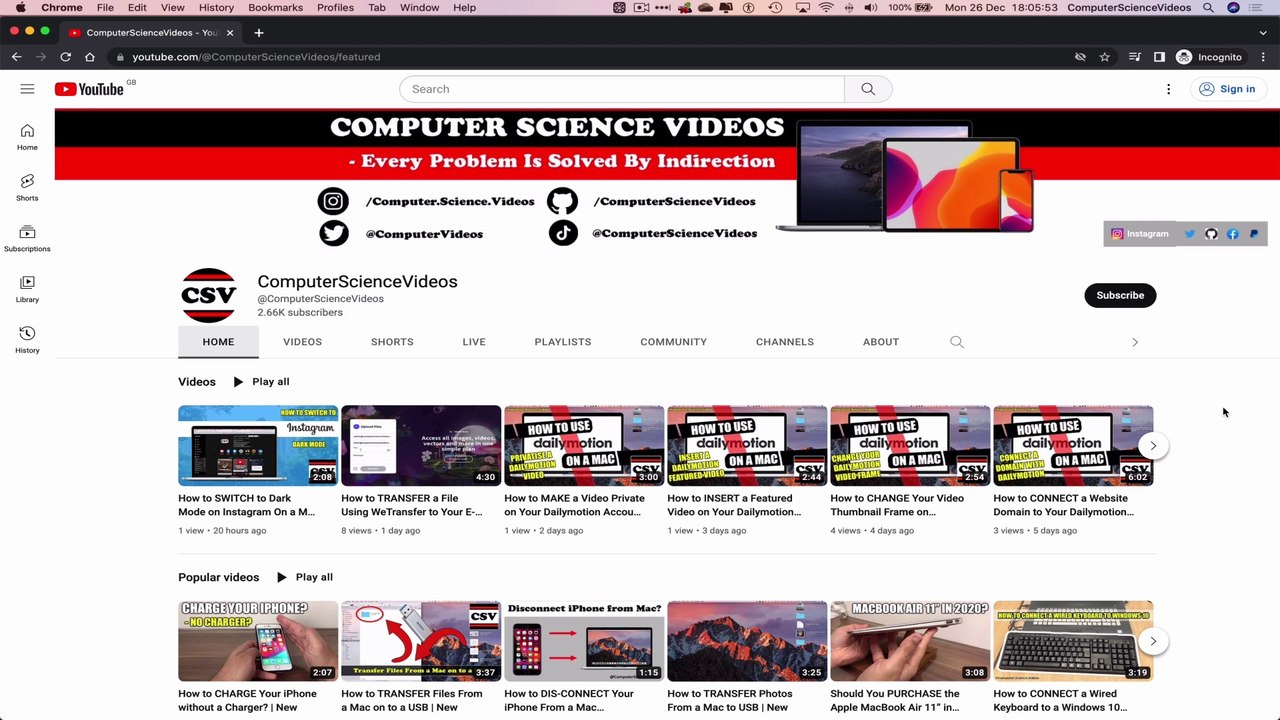Reload the page in Chrome
This screenshot has width=1280, height=720.
pyautogui.click(x=65, y=57)
